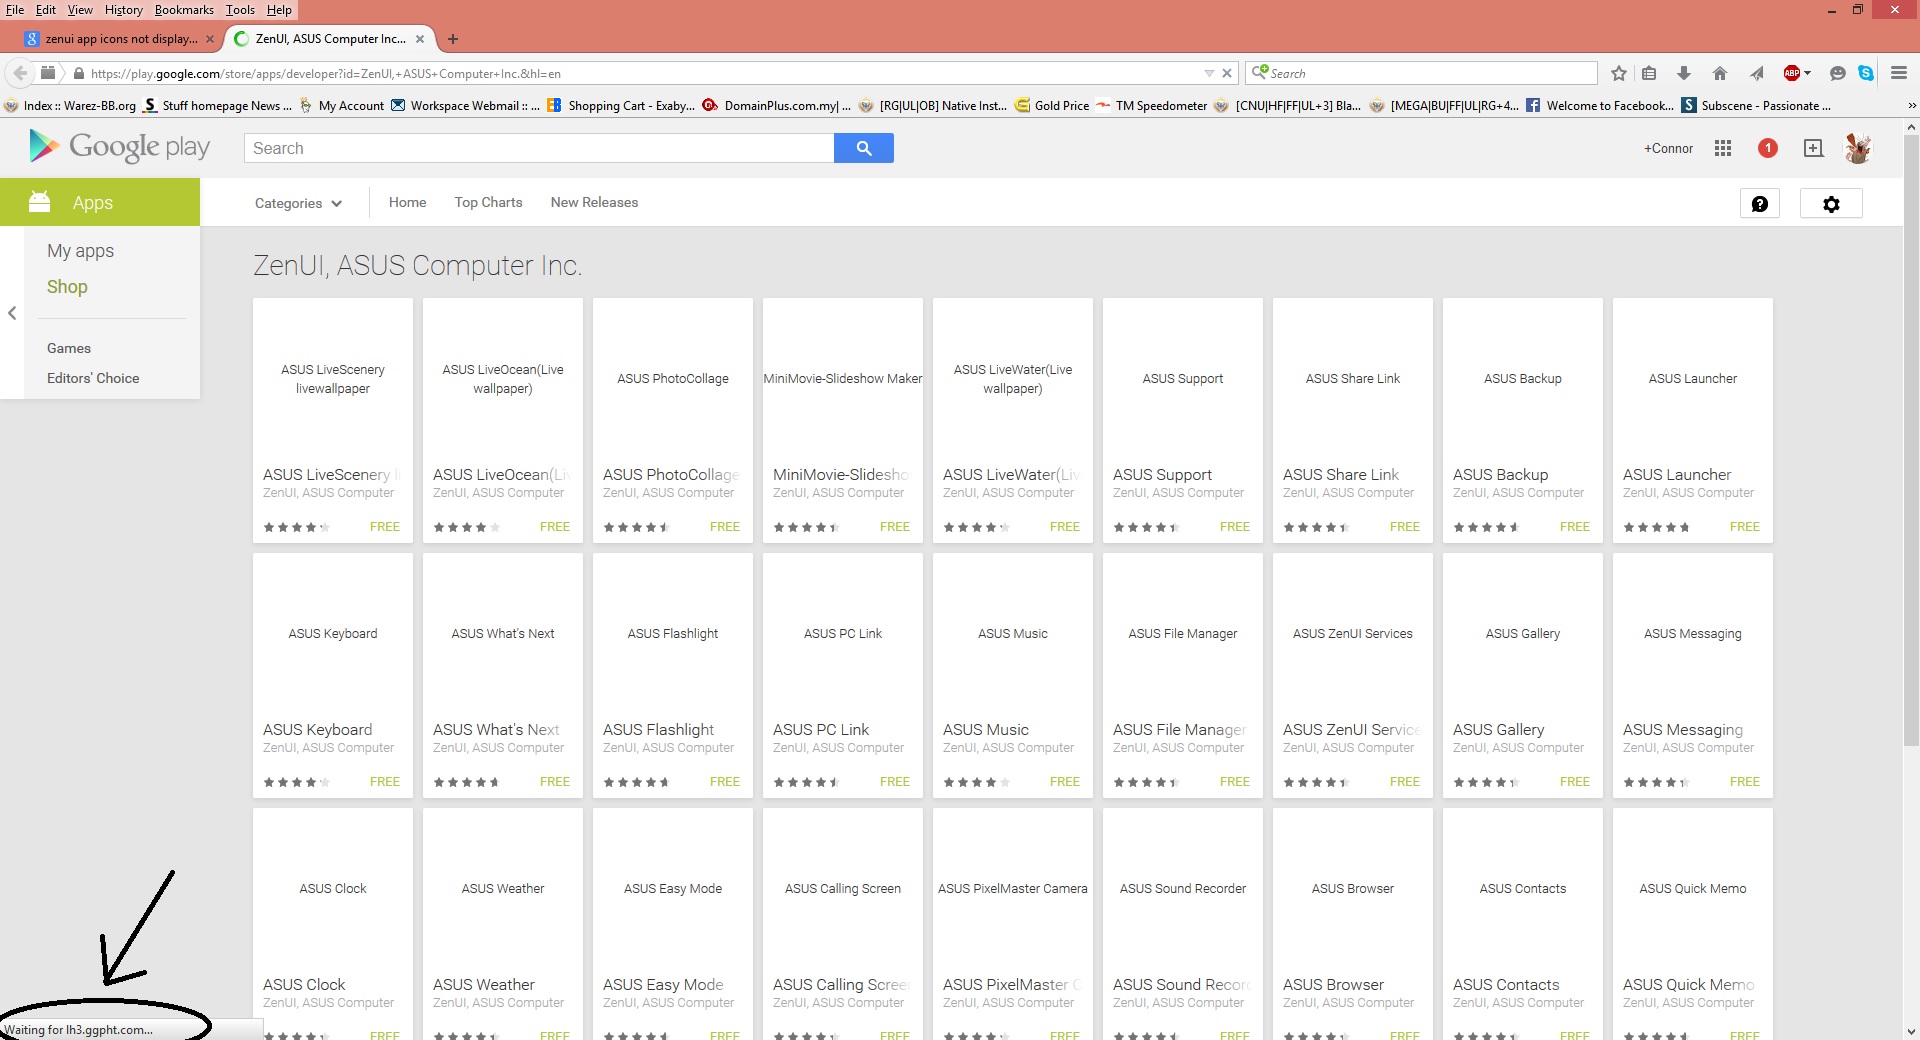
Task: Open the Help menu
Action: pos(279,10)
